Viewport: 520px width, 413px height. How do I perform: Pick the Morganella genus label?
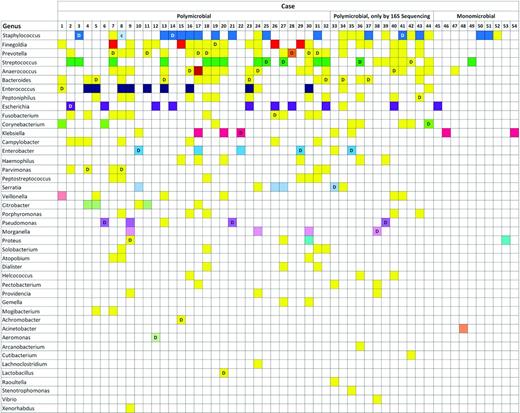pos(16,232)
